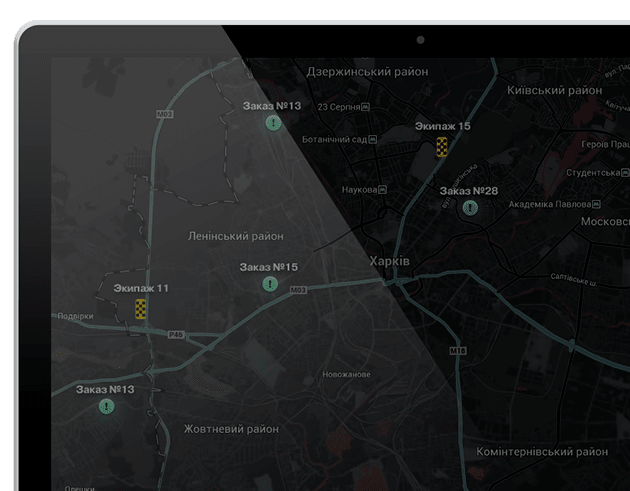The width and height of the screenshot is (630, 491).
Task: Click the Новожанове place label
Action: tap(347, 374)
